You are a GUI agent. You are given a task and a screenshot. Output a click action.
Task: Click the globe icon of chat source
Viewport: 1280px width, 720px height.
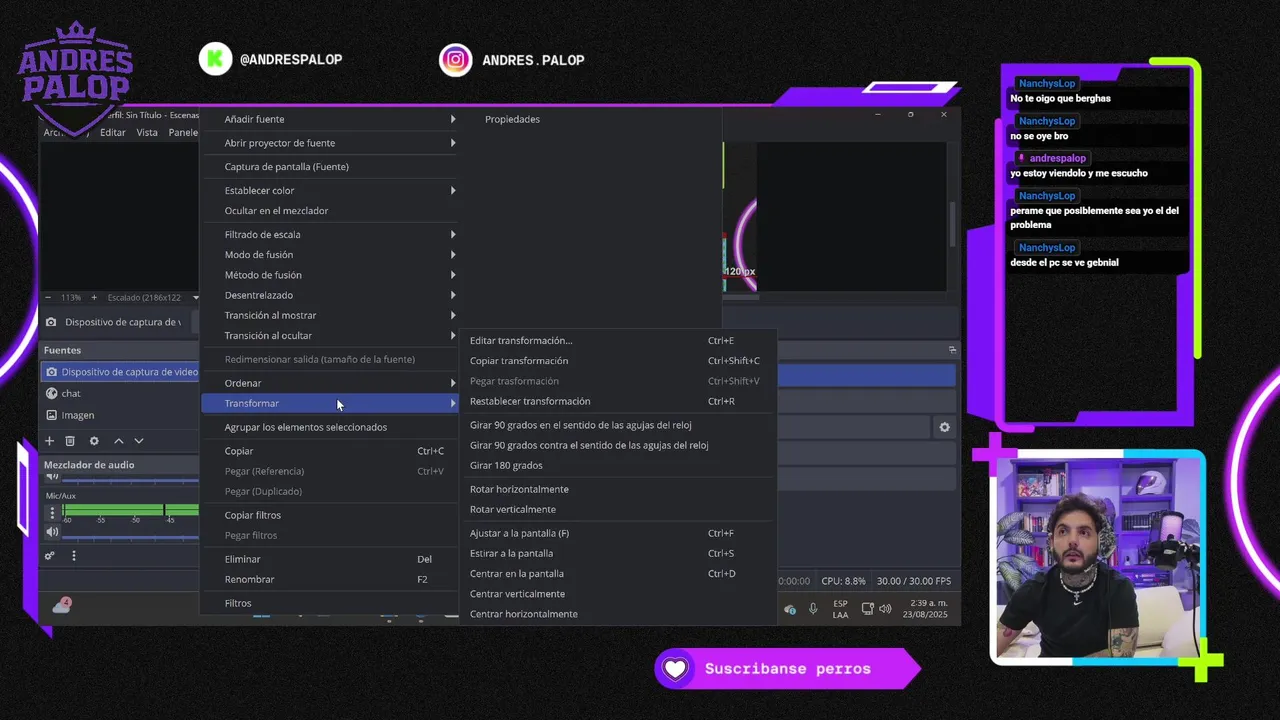click(51, 393)
